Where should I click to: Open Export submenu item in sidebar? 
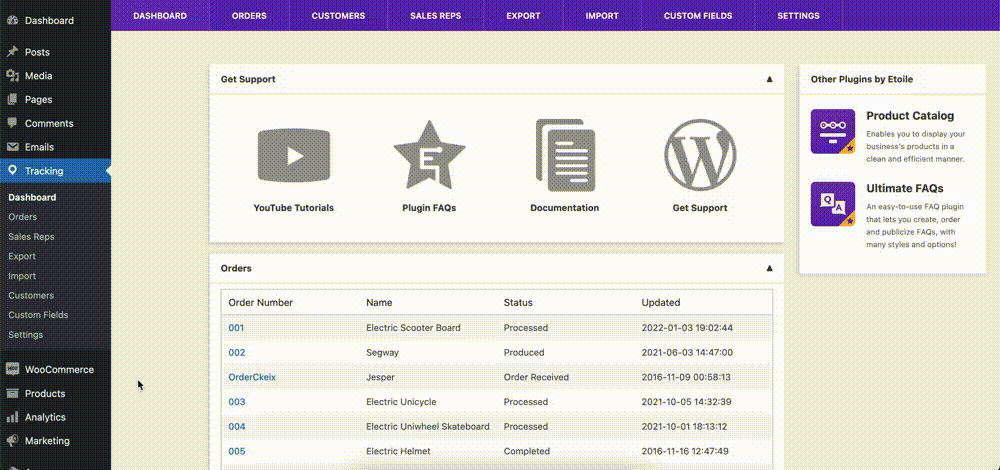[22, 256]
